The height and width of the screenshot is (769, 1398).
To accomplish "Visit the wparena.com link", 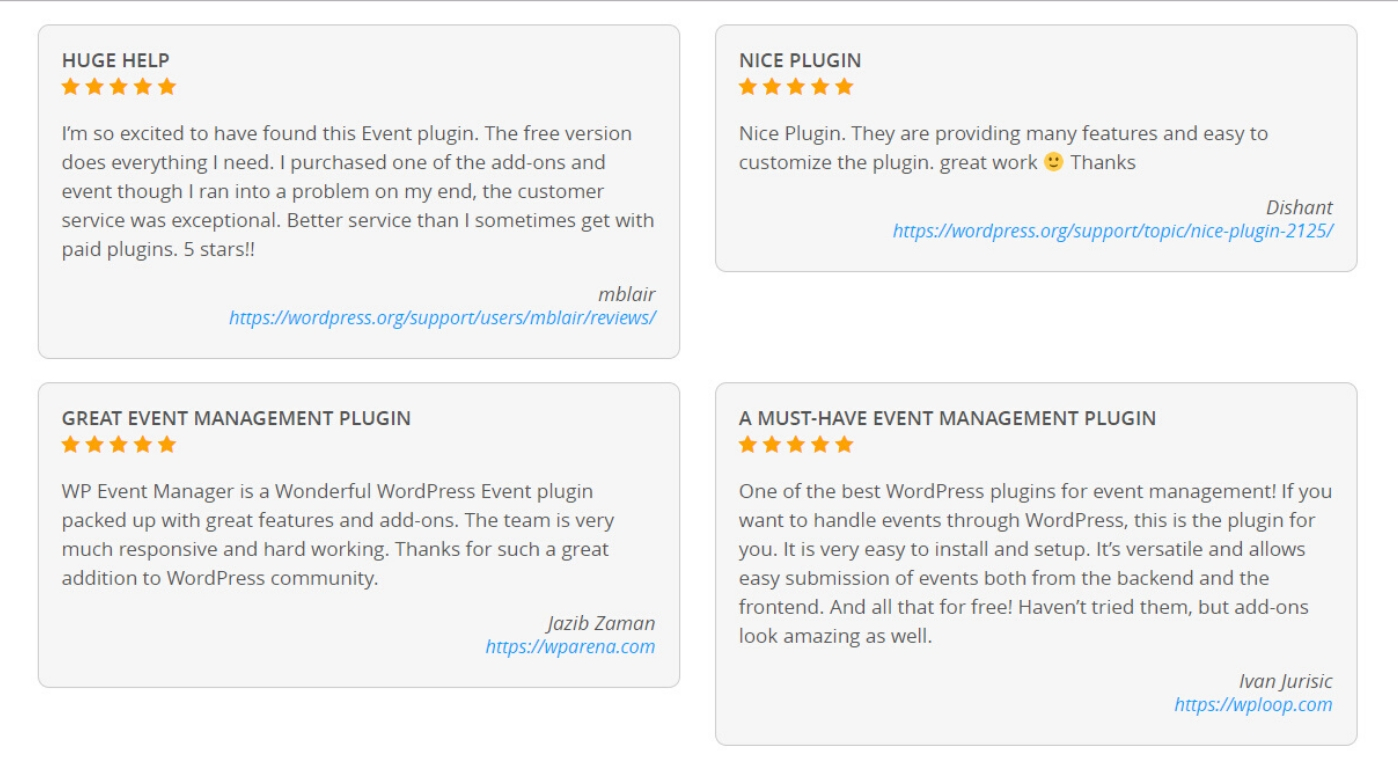I will coord(570,647).
